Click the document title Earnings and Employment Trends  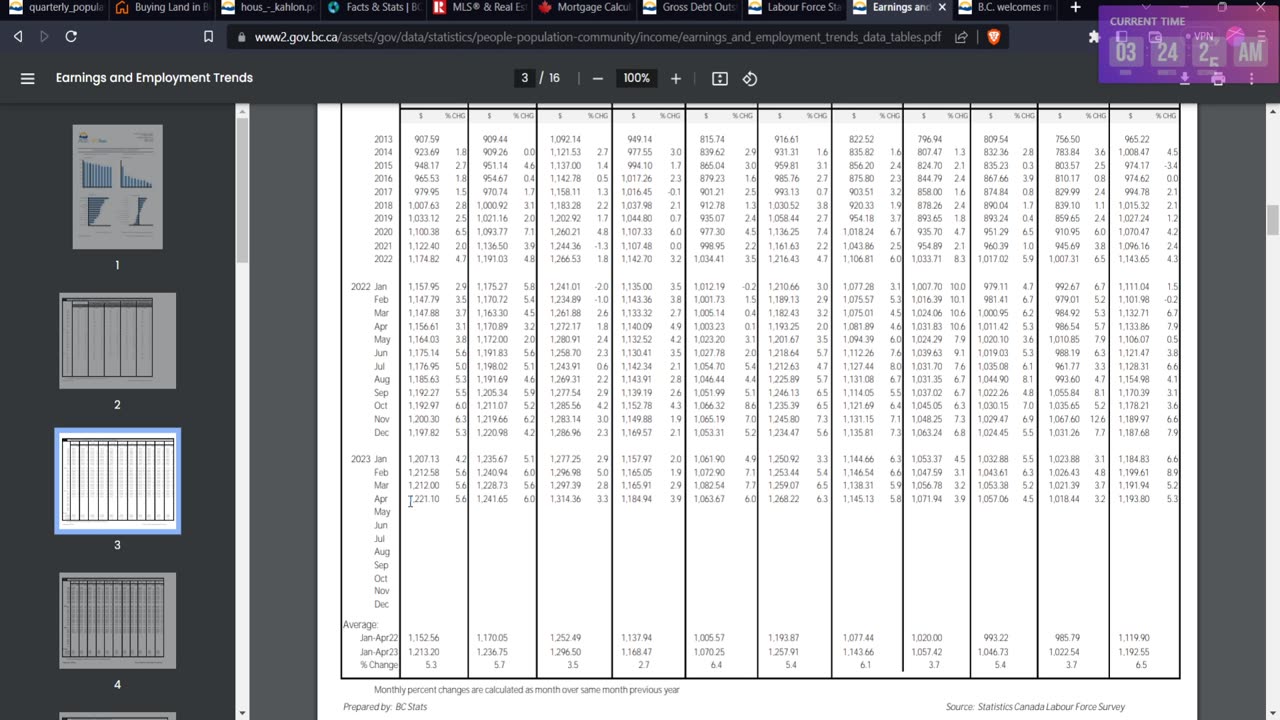[x=154, y=78]
